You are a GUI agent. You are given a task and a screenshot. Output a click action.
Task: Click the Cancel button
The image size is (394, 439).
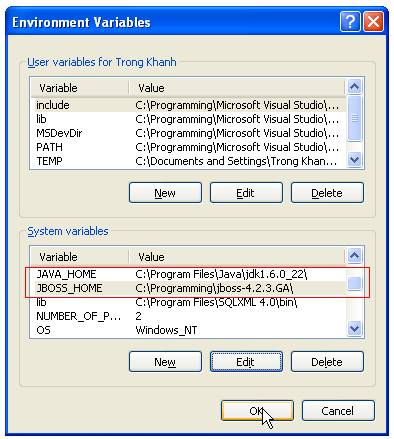click(x=338, y=411)
